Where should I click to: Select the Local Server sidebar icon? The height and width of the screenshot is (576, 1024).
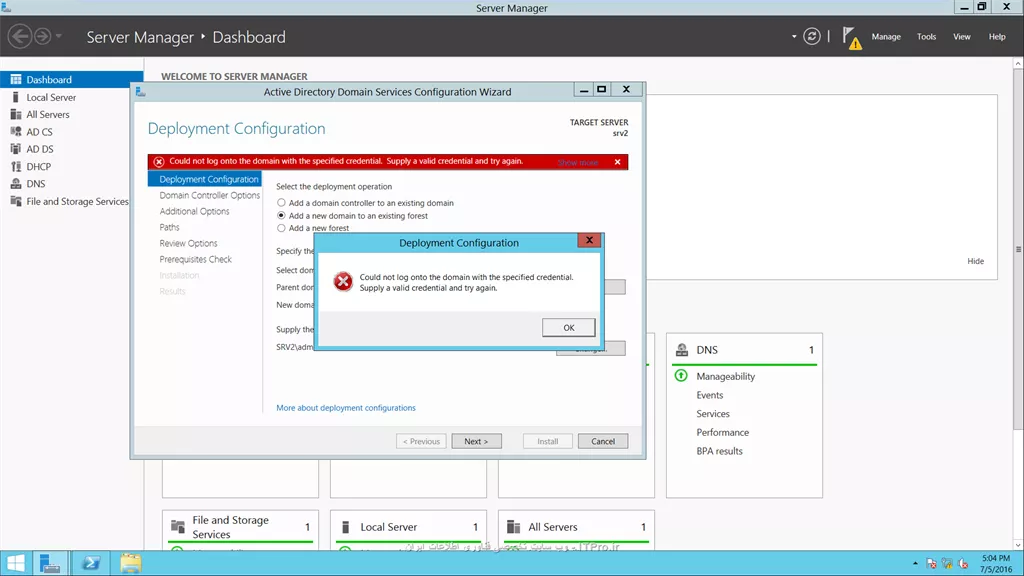(16, 97)
